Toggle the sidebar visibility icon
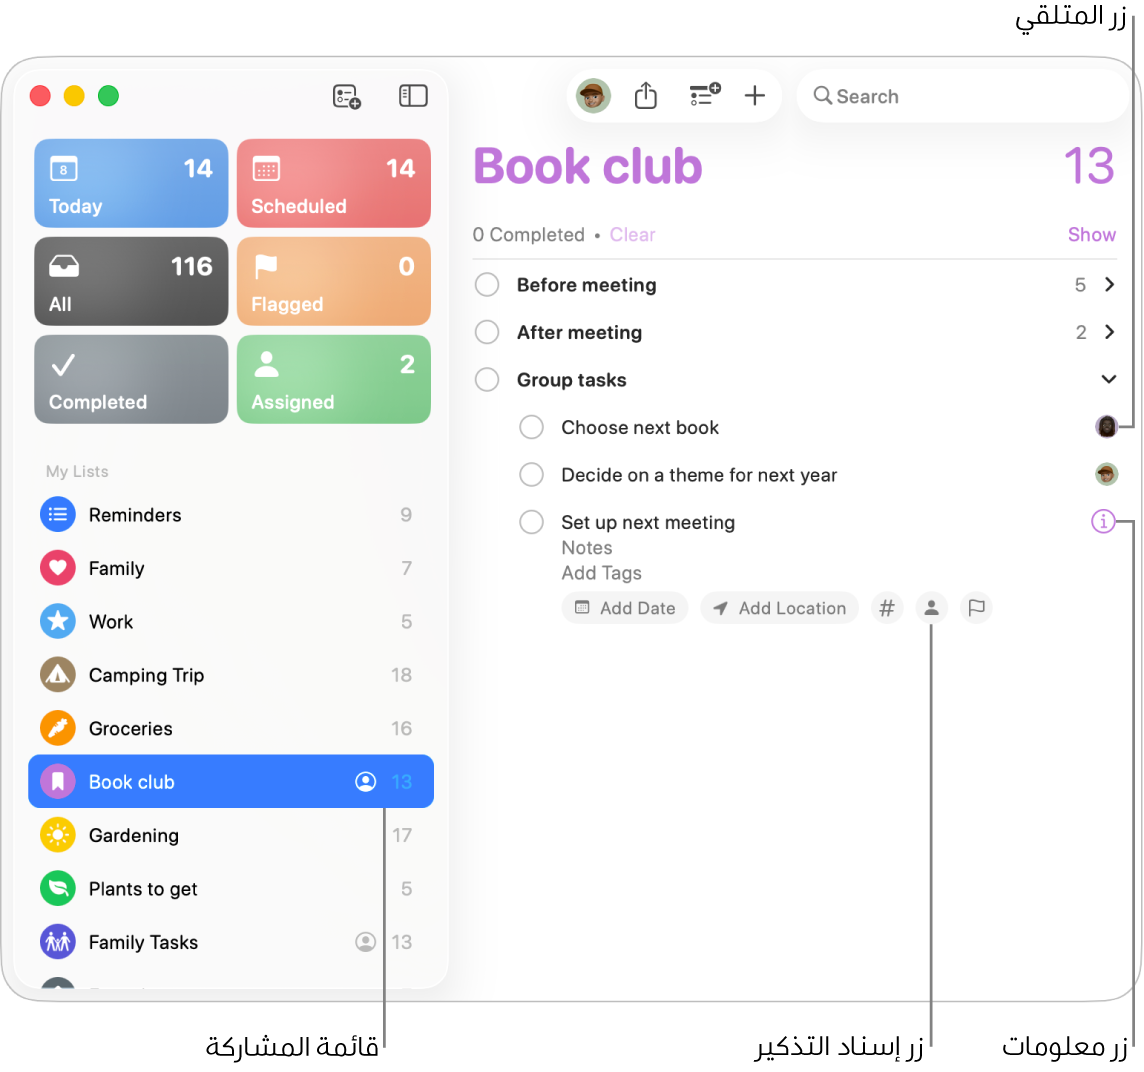This screenshot has width=1144, height=1072. coord(413,96)
